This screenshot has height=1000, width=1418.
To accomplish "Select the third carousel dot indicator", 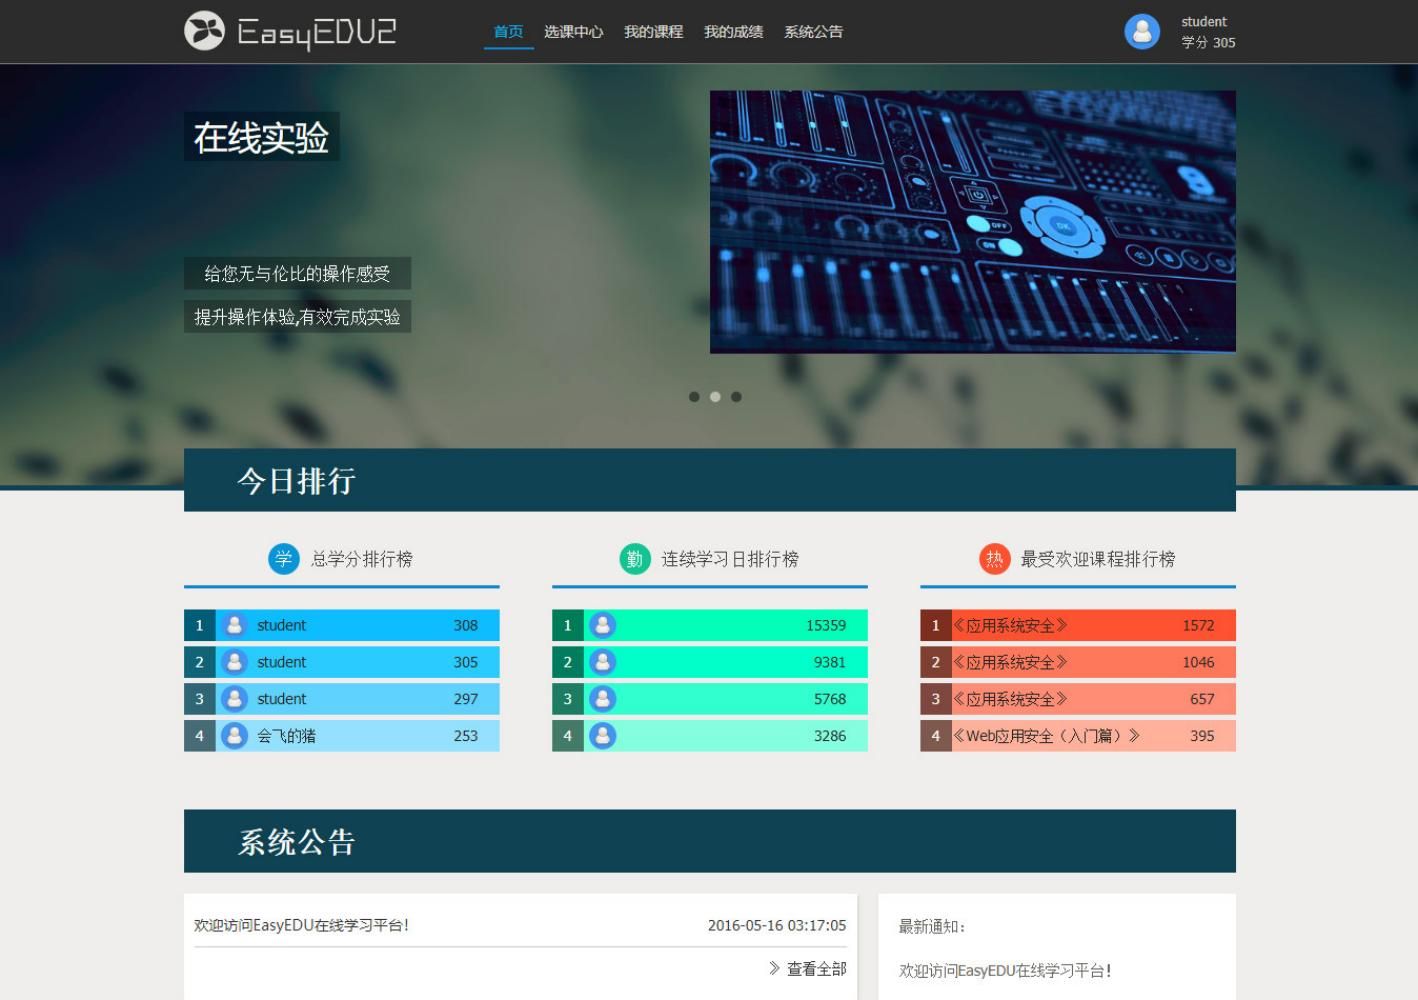I will pyautogui.click(x=736, y=397).
